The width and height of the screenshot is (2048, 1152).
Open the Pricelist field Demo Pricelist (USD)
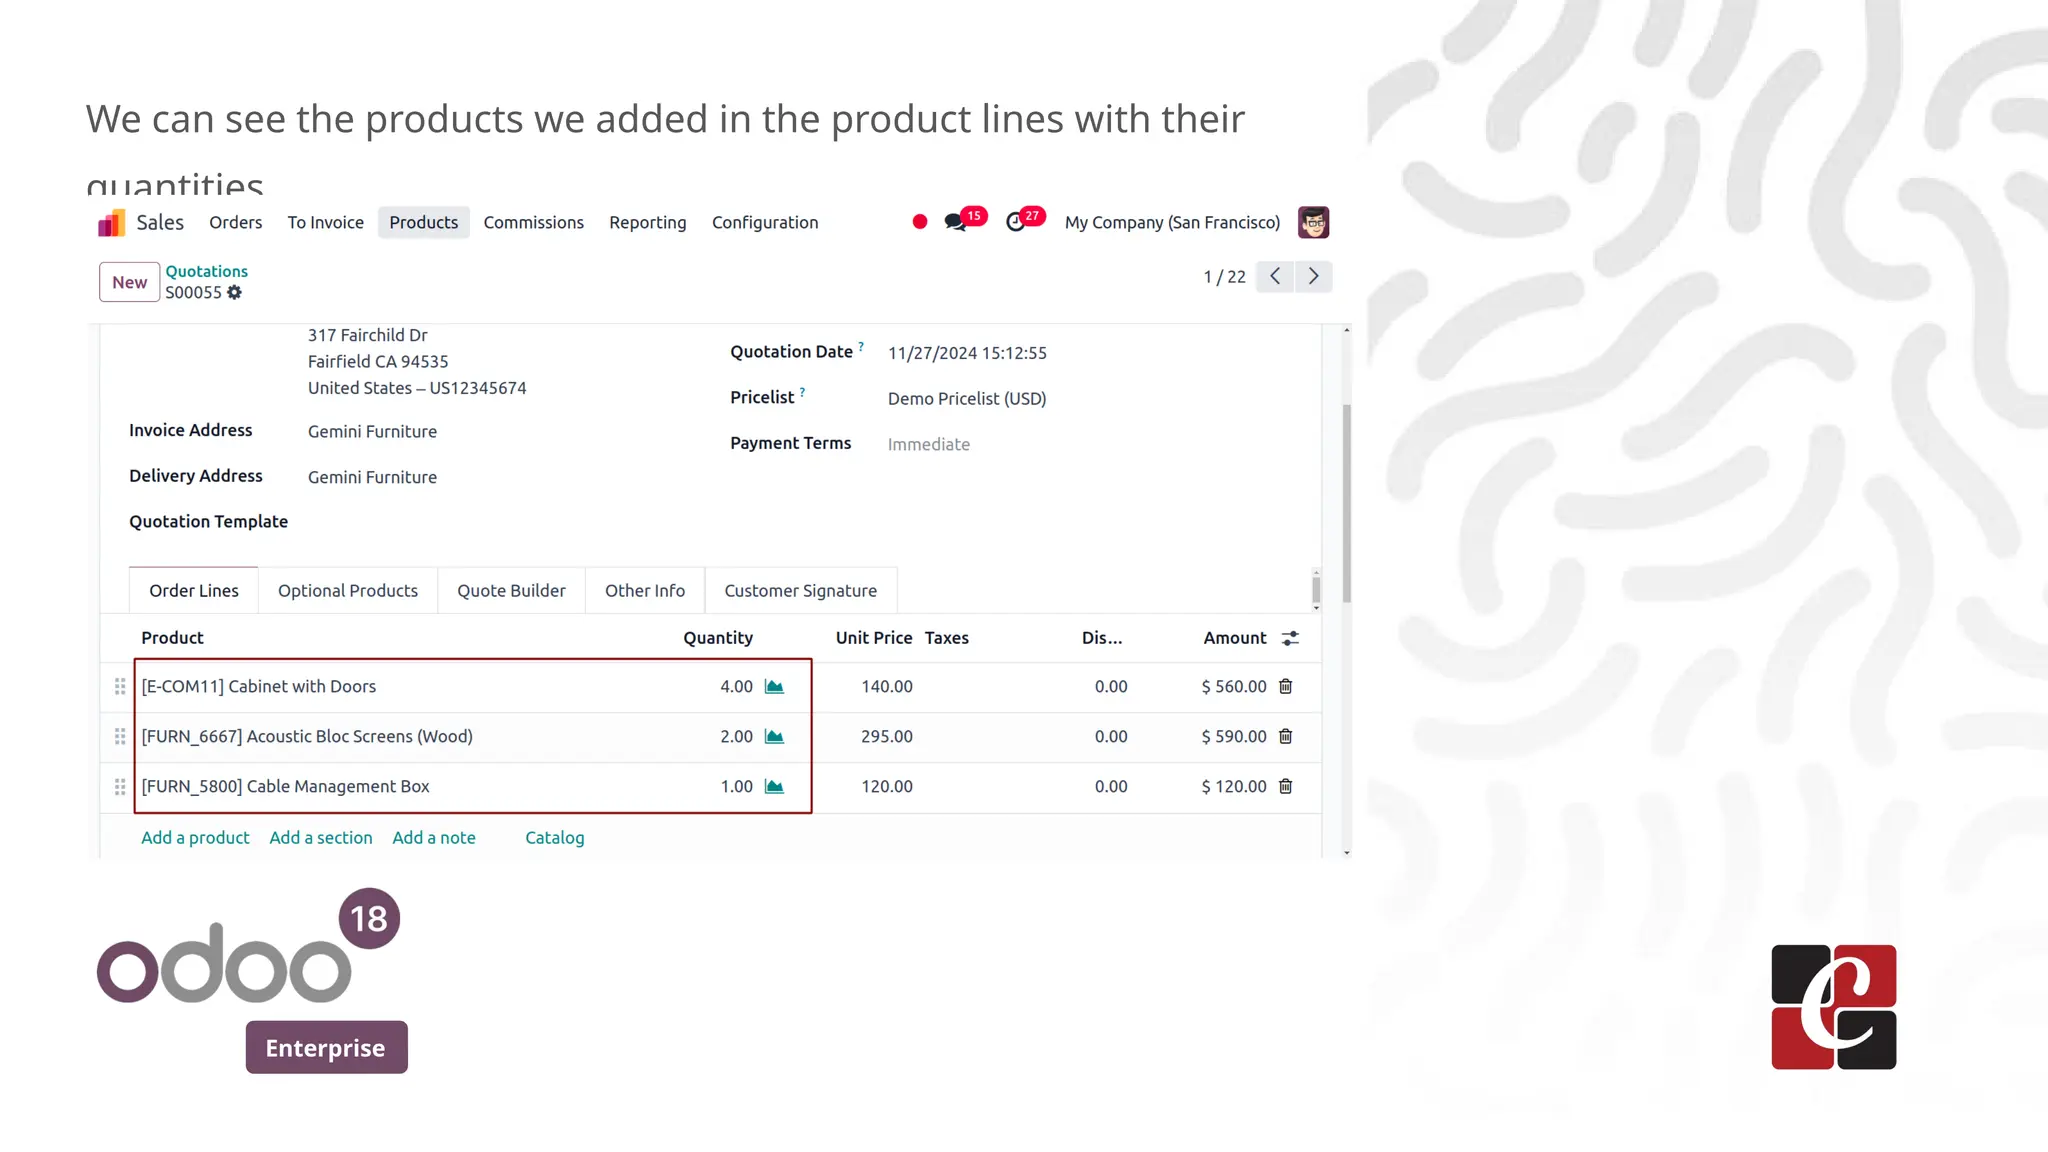(x=967, y=398)
